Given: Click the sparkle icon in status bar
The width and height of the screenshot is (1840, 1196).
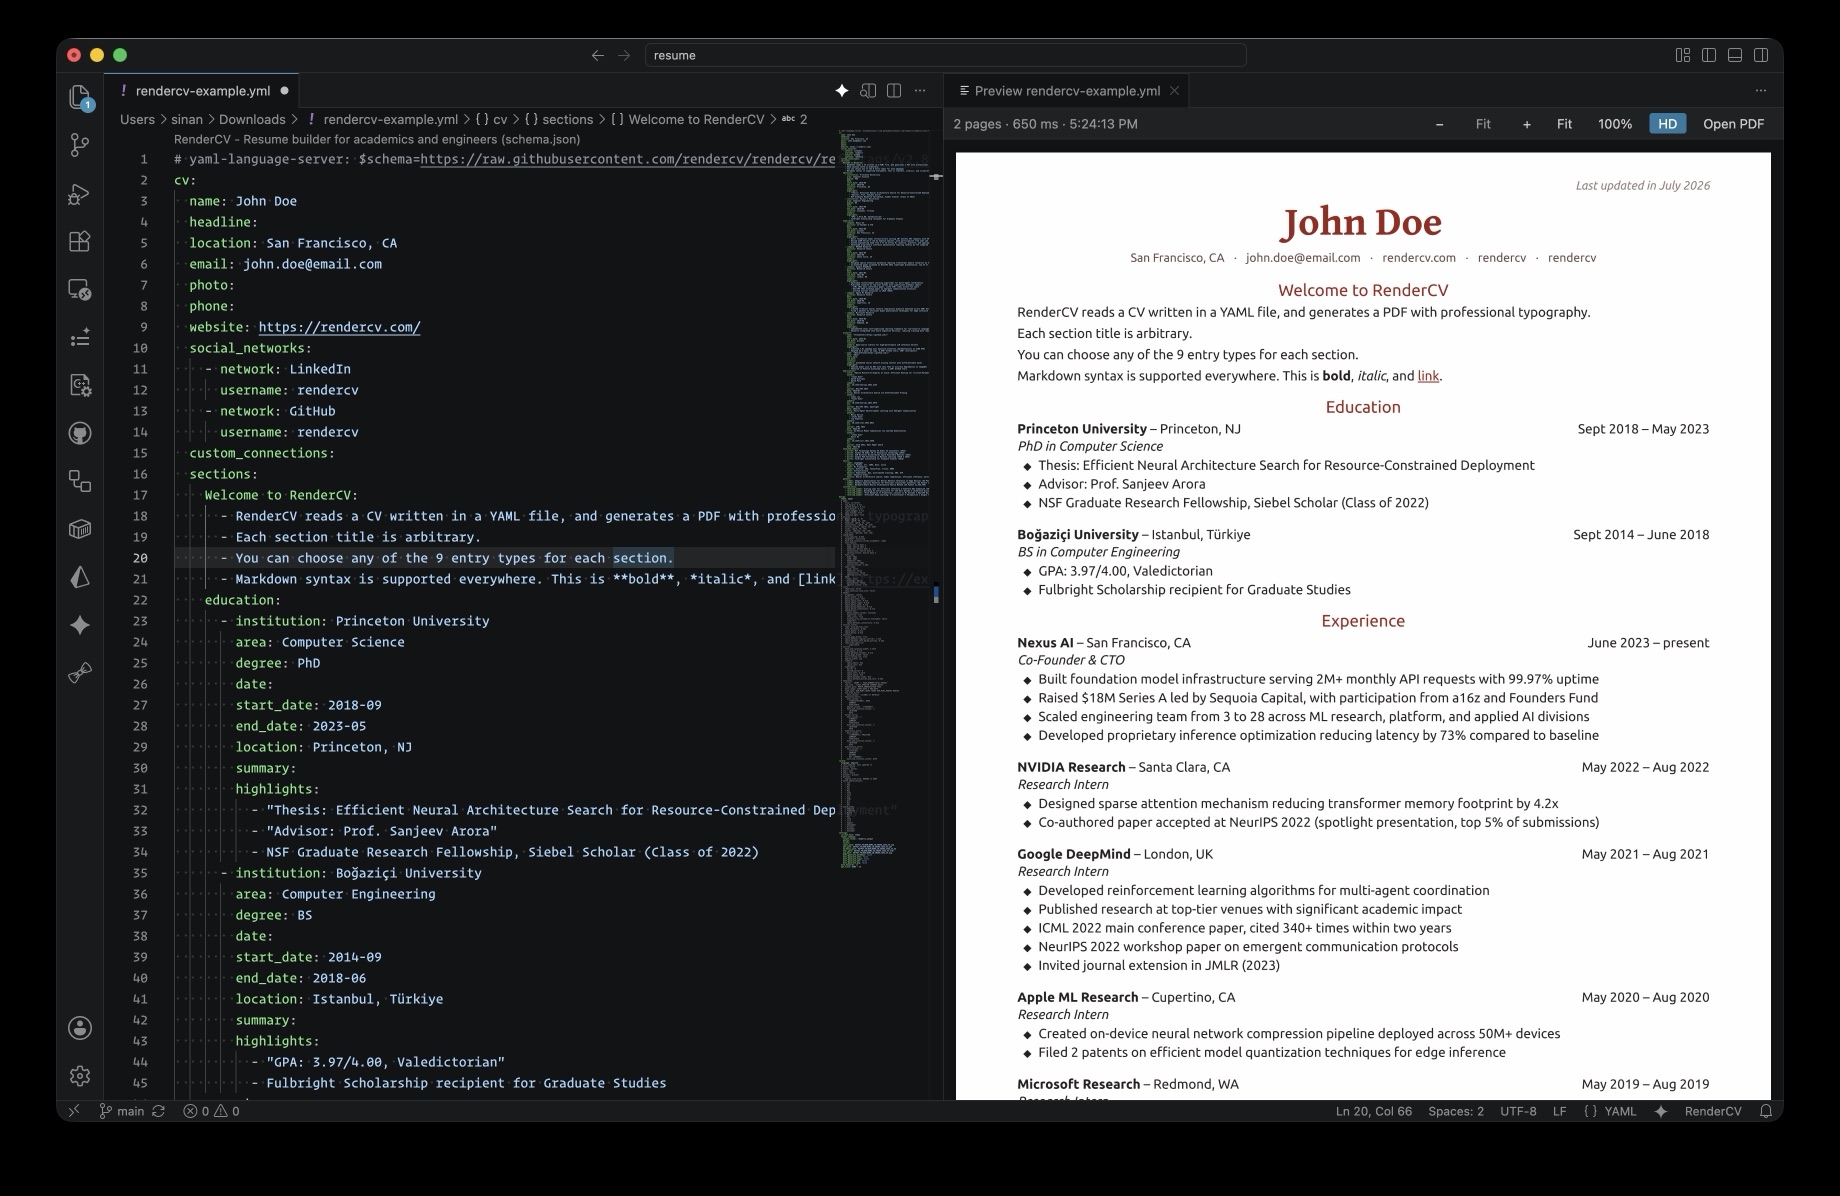Looking at the screenshot, I should [1661, 1111].
